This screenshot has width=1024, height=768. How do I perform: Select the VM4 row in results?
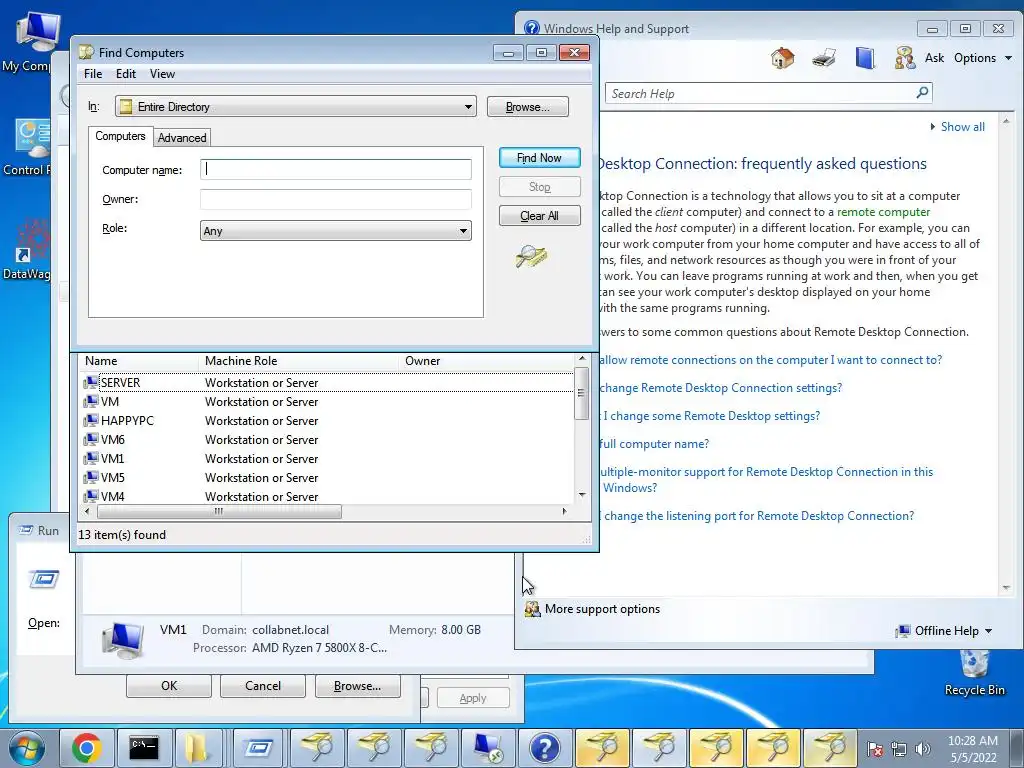click(x=327, y=496)
